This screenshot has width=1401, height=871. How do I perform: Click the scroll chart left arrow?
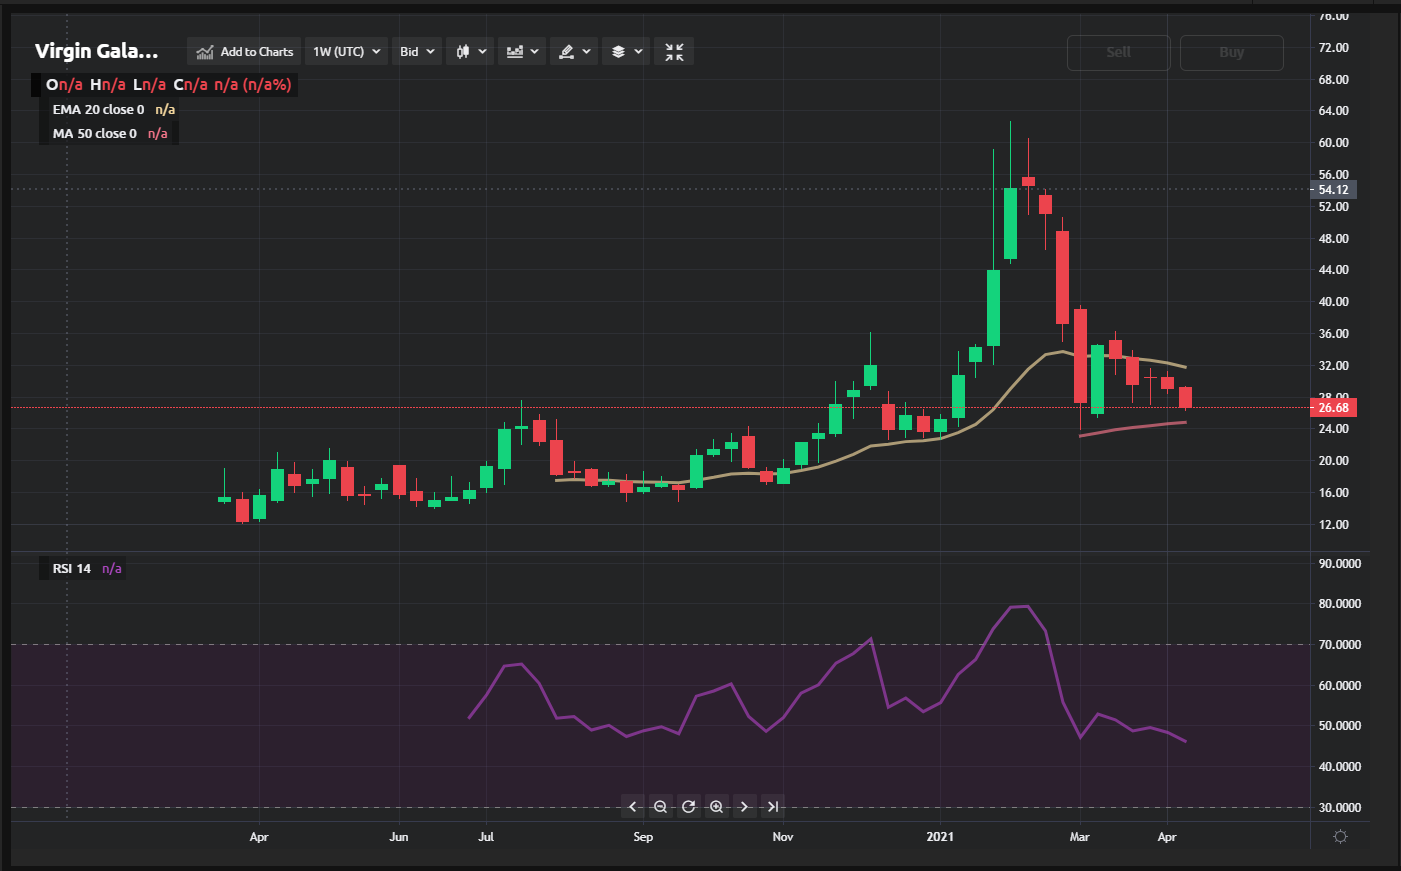pyautogui.click(x=632, y=807)
